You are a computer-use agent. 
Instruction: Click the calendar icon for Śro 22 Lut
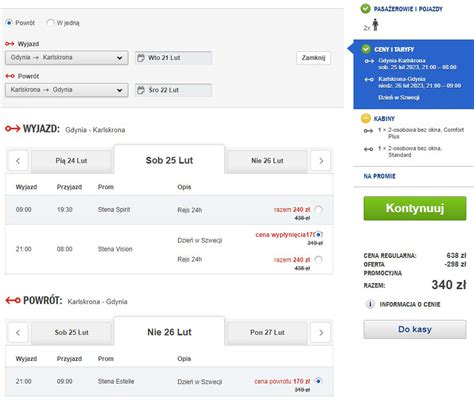click(x=141, y=90)
